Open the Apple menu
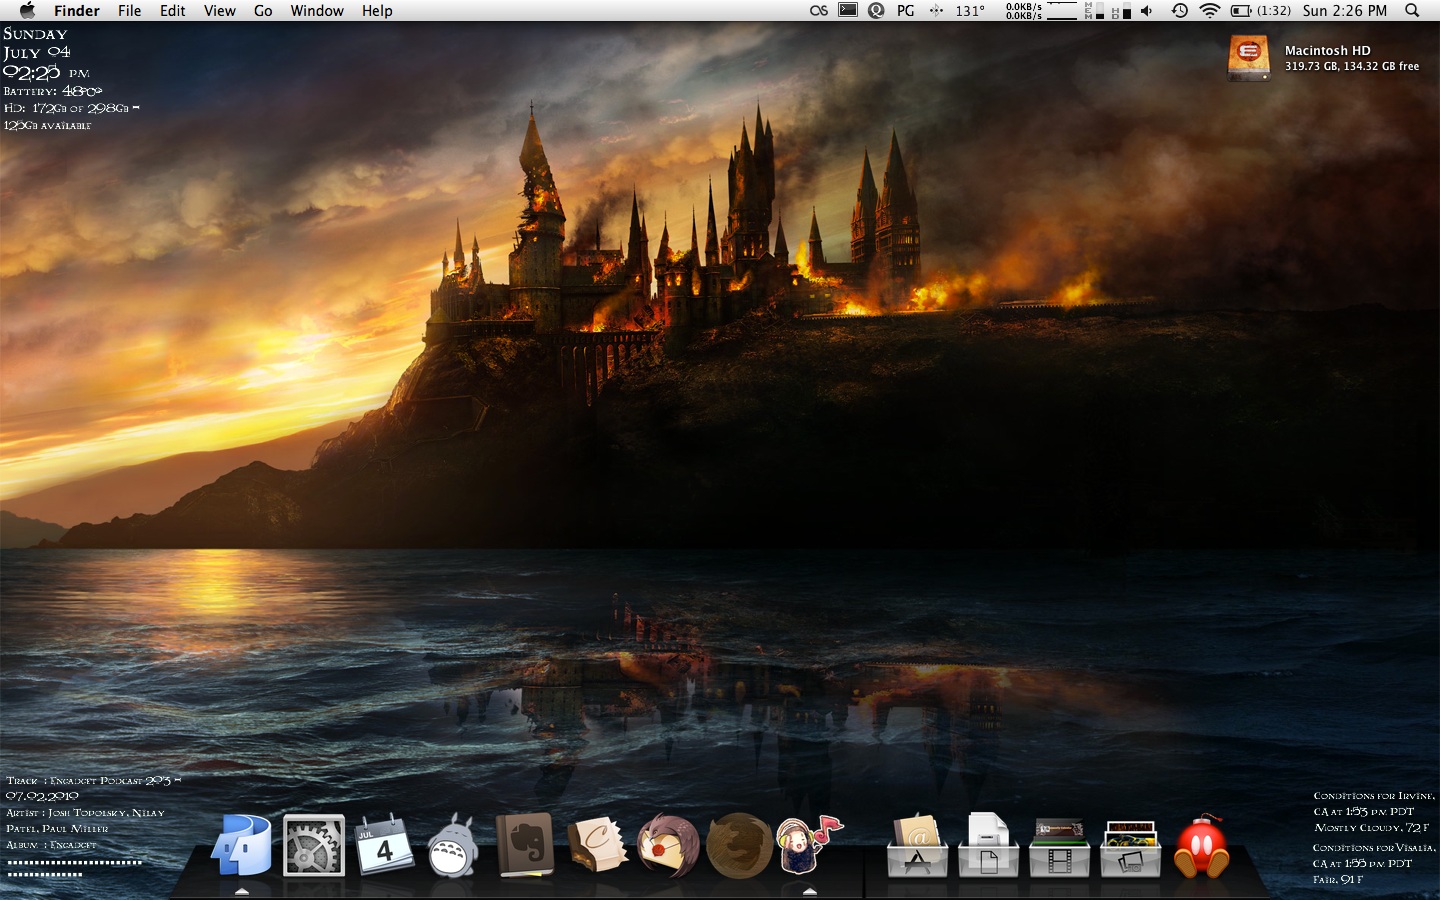 27,11
